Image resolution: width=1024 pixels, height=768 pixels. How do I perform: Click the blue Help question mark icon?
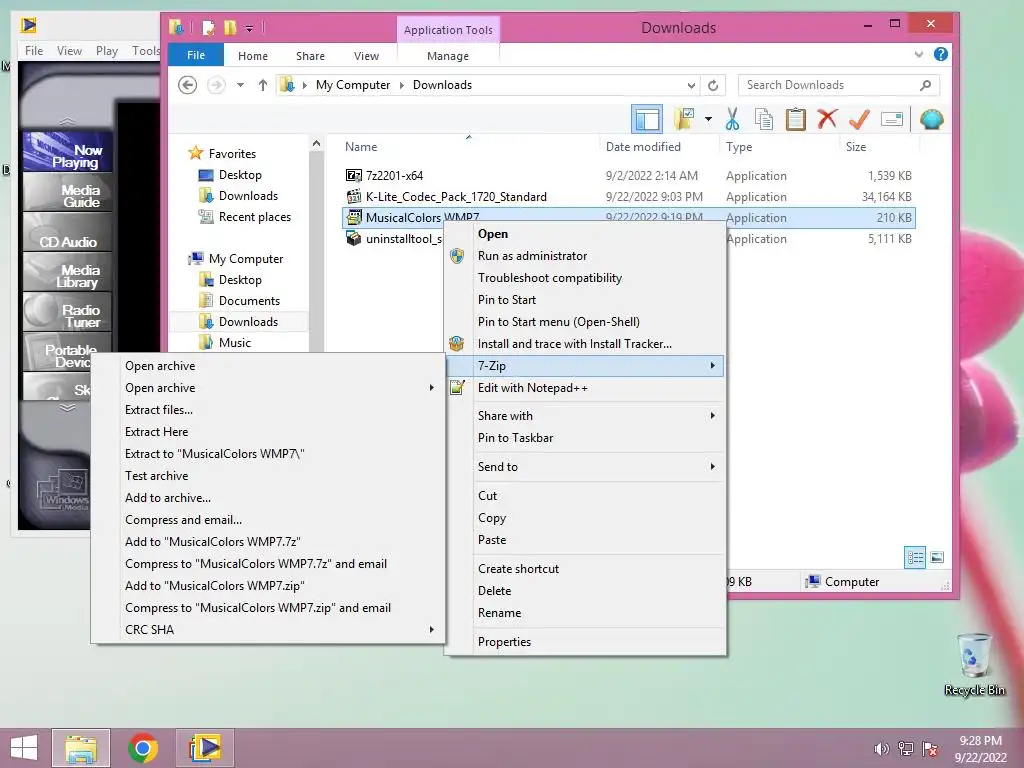coord(940,54)
